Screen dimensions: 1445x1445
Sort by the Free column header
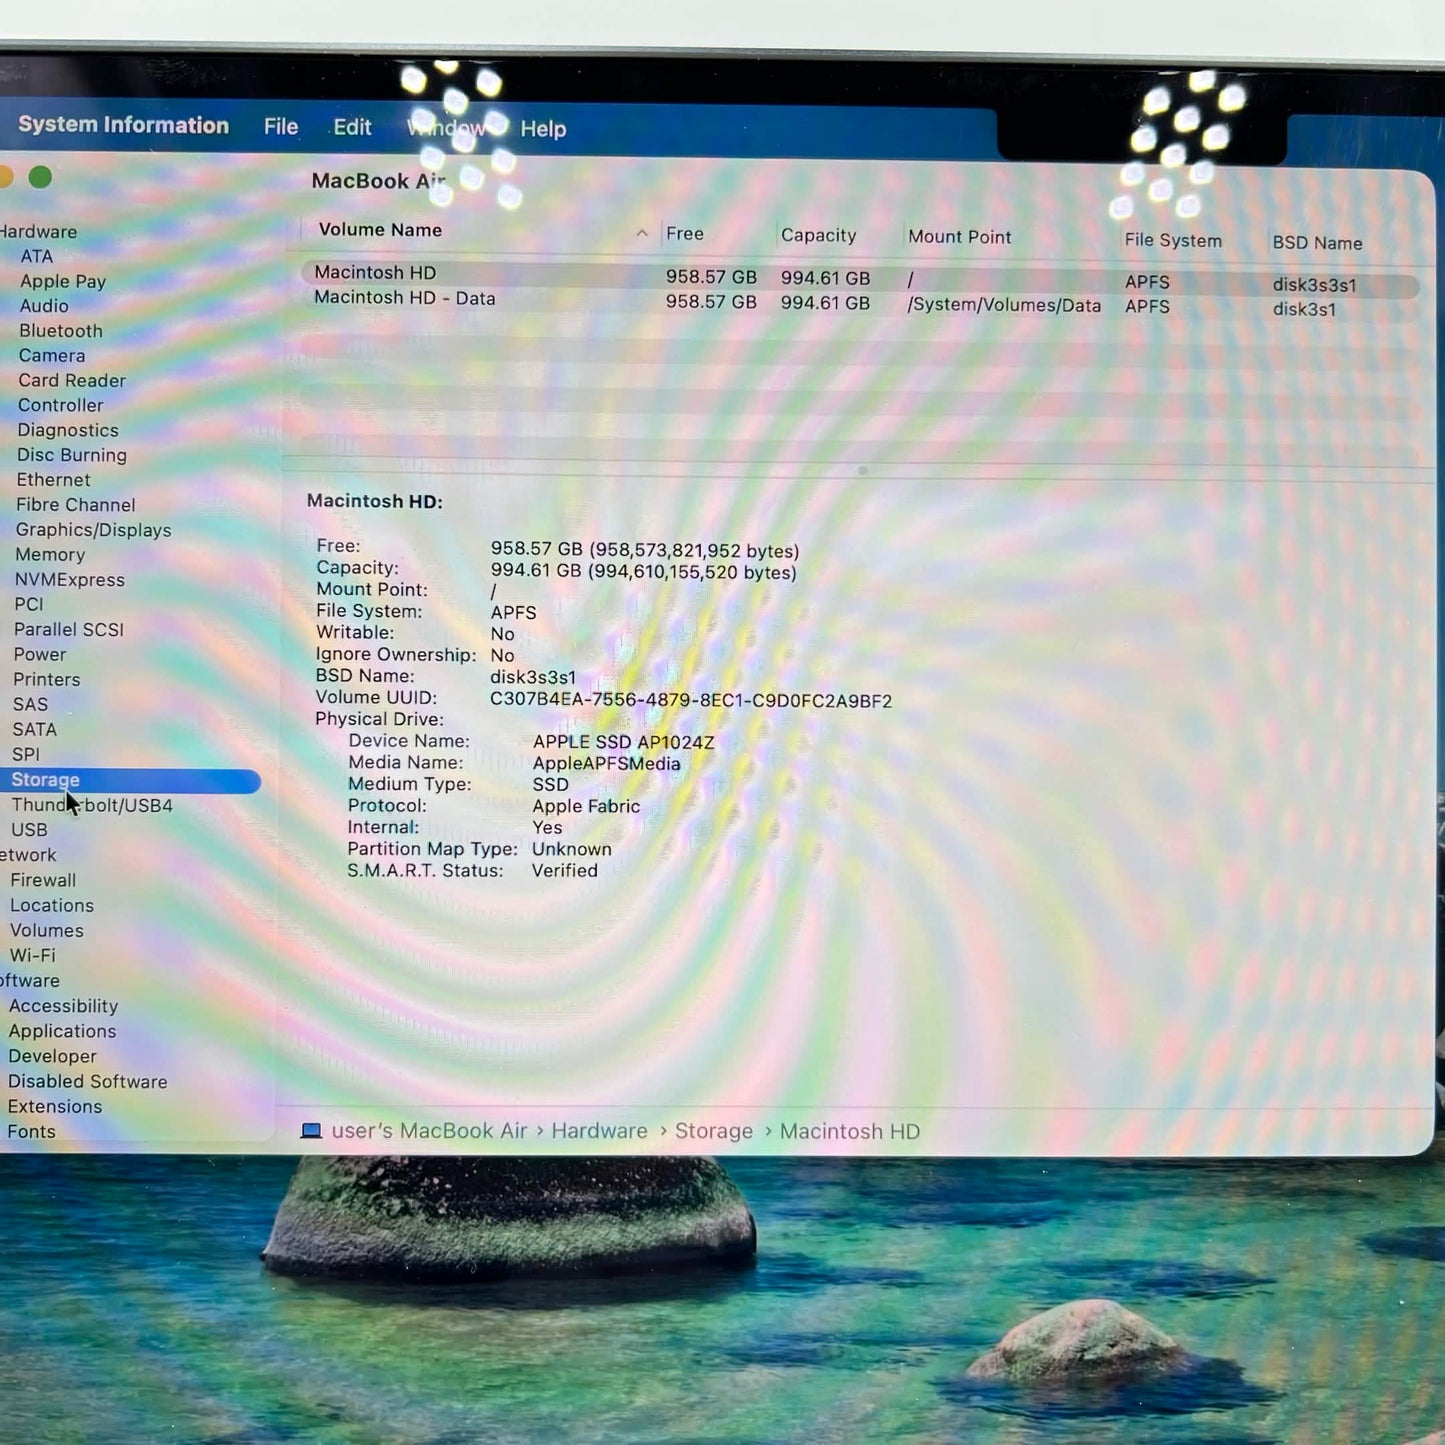point(685,234)
